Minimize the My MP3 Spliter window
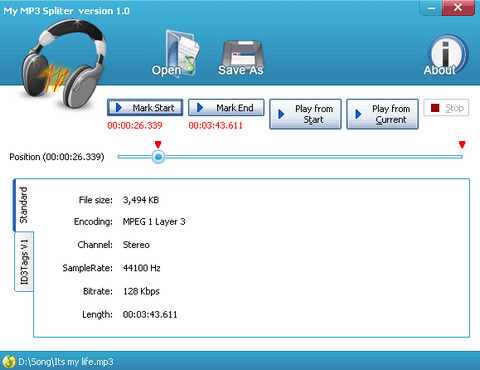Viewport: 480px width, 370px height. click(x=431, y=8)
